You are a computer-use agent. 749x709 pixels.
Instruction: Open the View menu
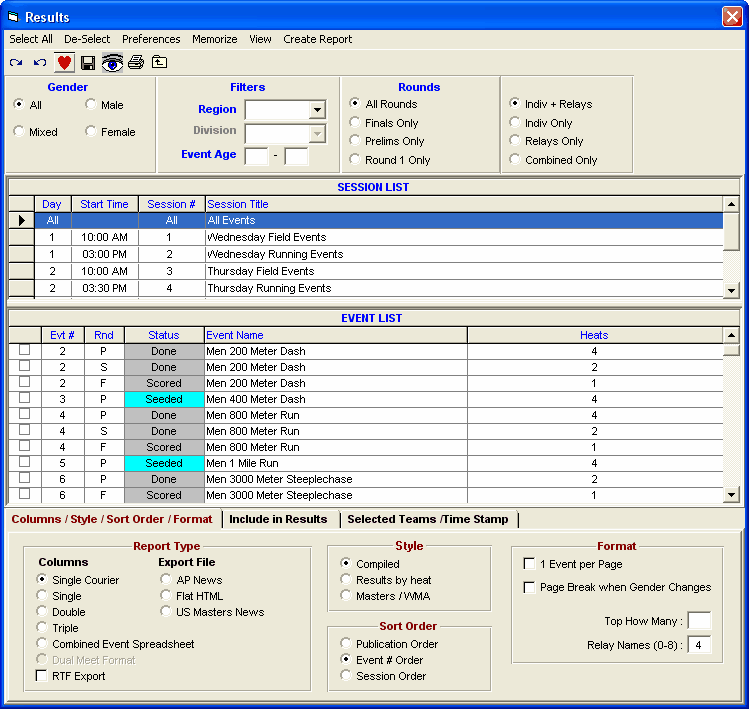coord(260,39)
